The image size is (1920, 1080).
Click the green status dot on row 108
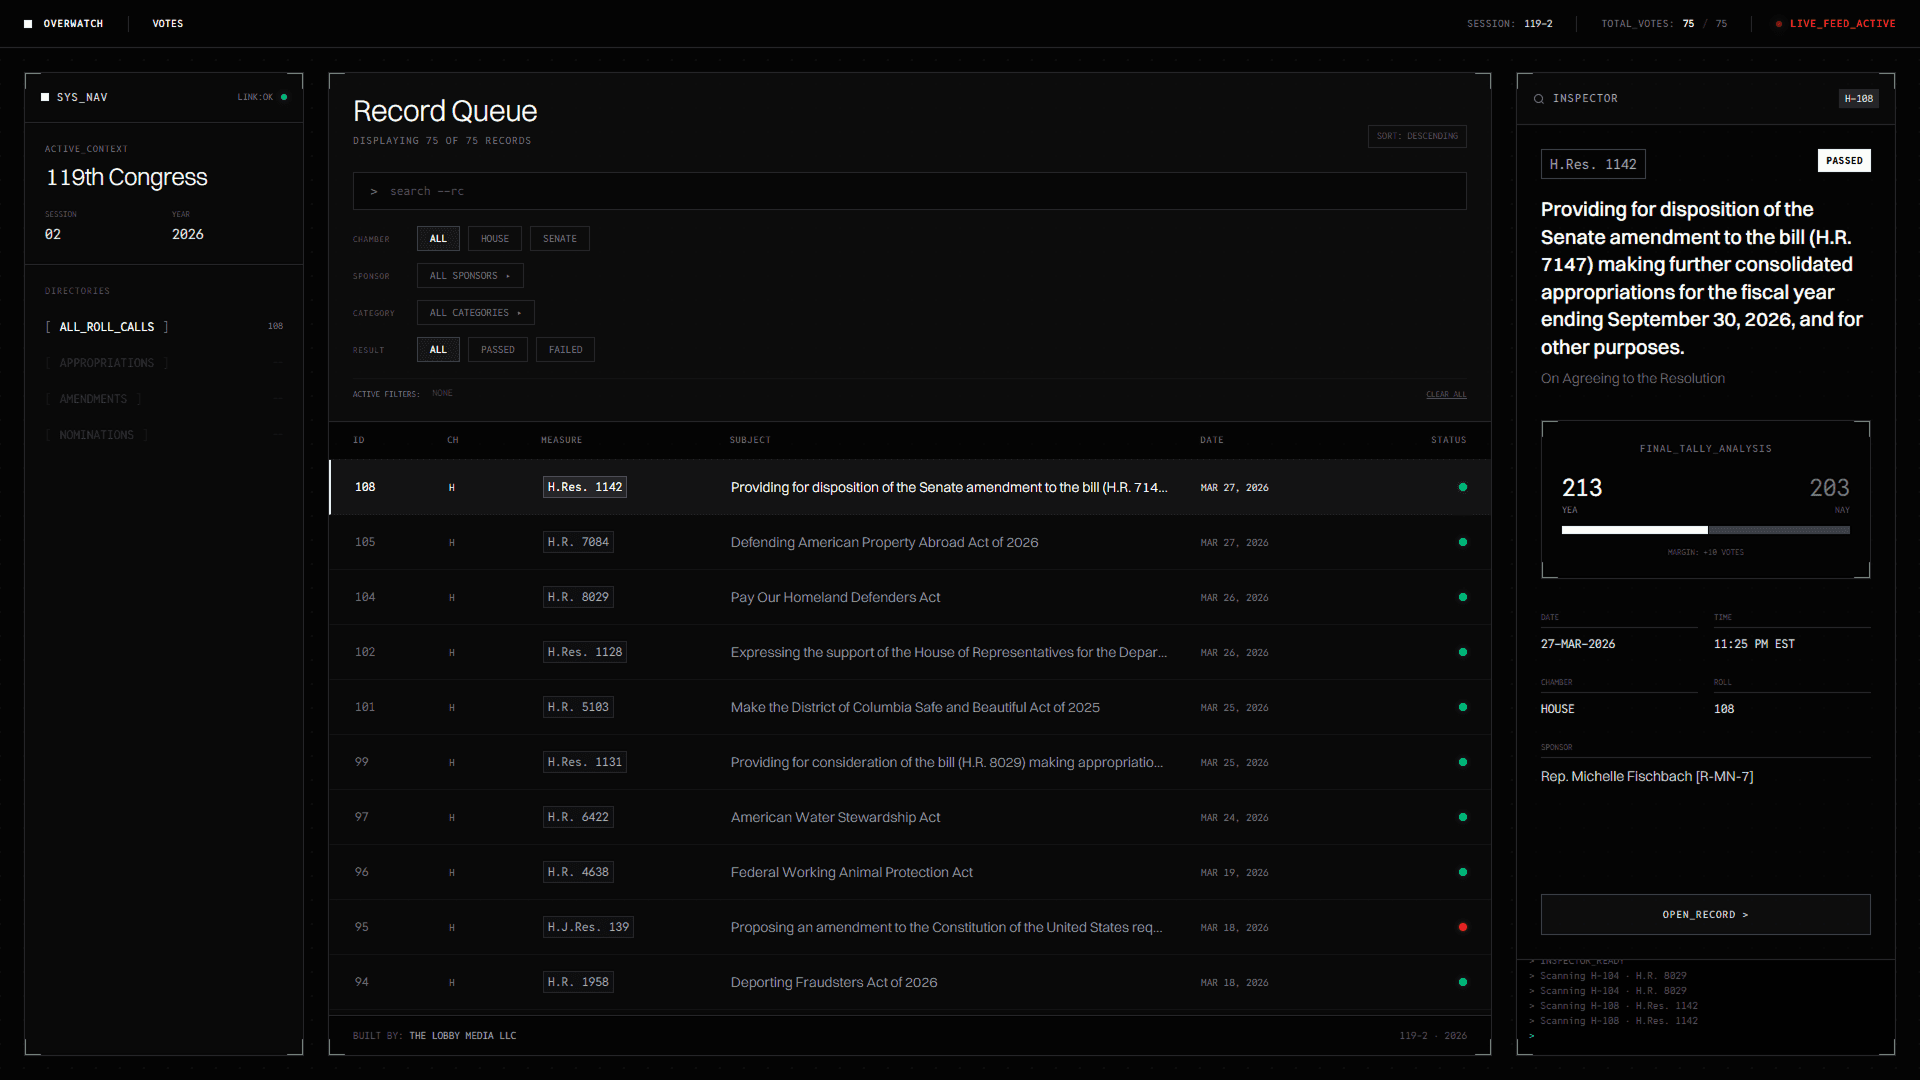pos(1463,487)
